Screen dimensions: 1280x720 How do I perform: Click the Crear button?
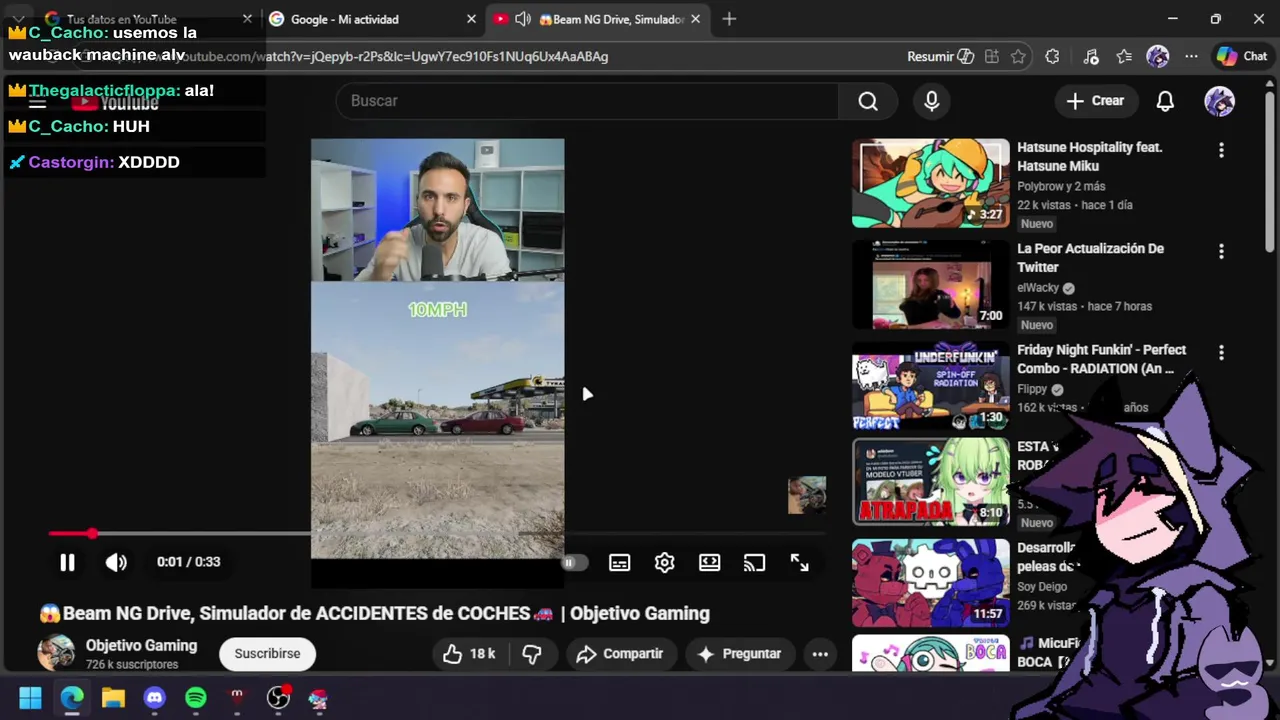(1096, 101)
